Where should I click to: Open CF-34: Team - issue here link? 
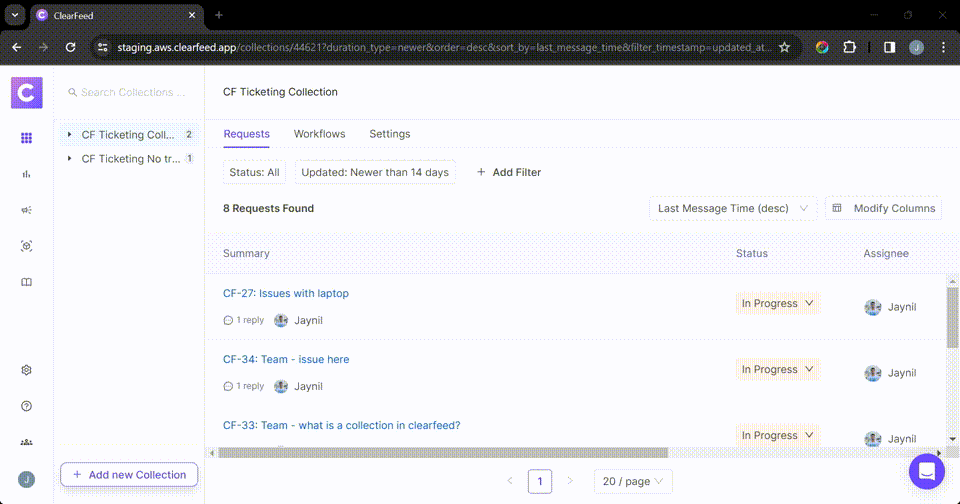point(285,360)
